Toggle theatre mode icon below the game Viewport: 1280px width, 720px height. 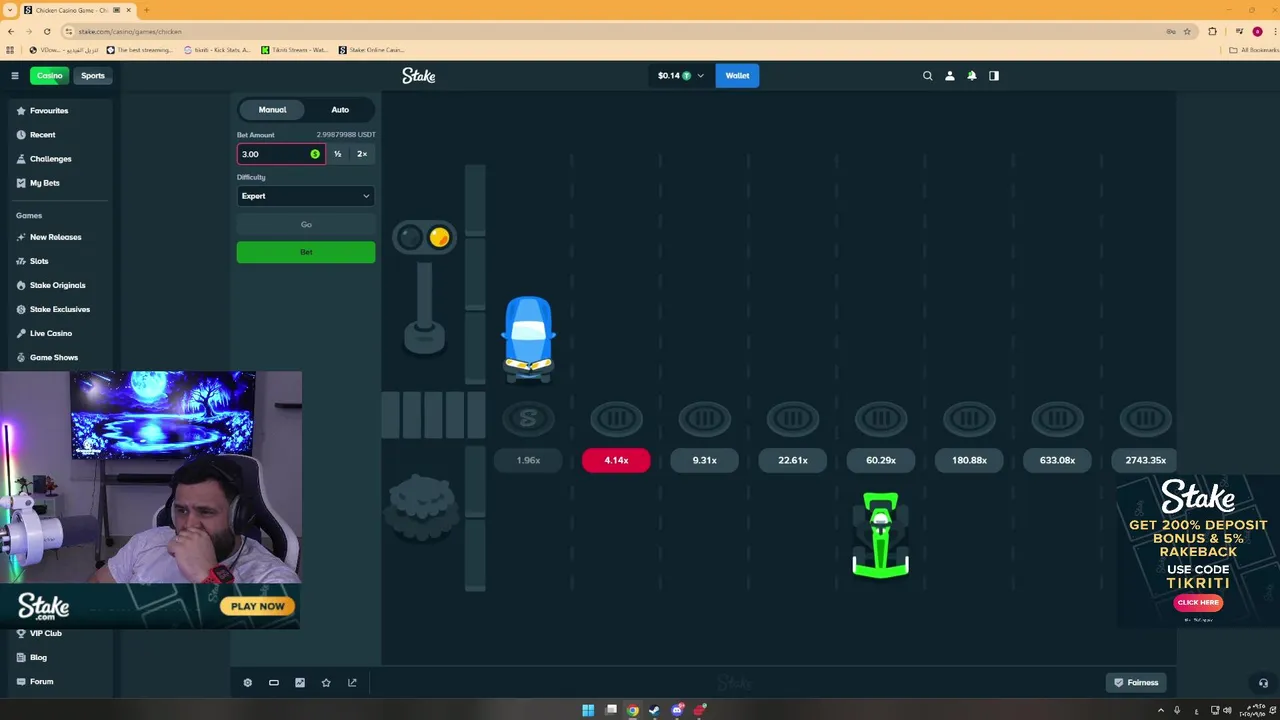pyautogui.click(x=274, y=683)
